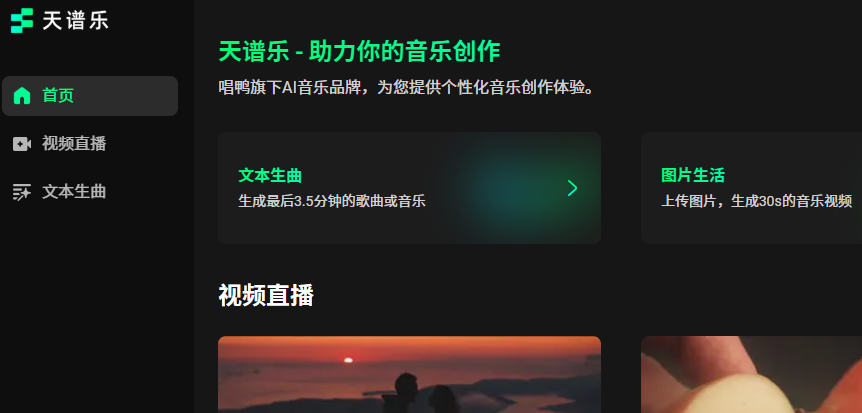Screen dimensions: 862x413
Task: Open the sunset couple video thumbnail
Action: 410,375
